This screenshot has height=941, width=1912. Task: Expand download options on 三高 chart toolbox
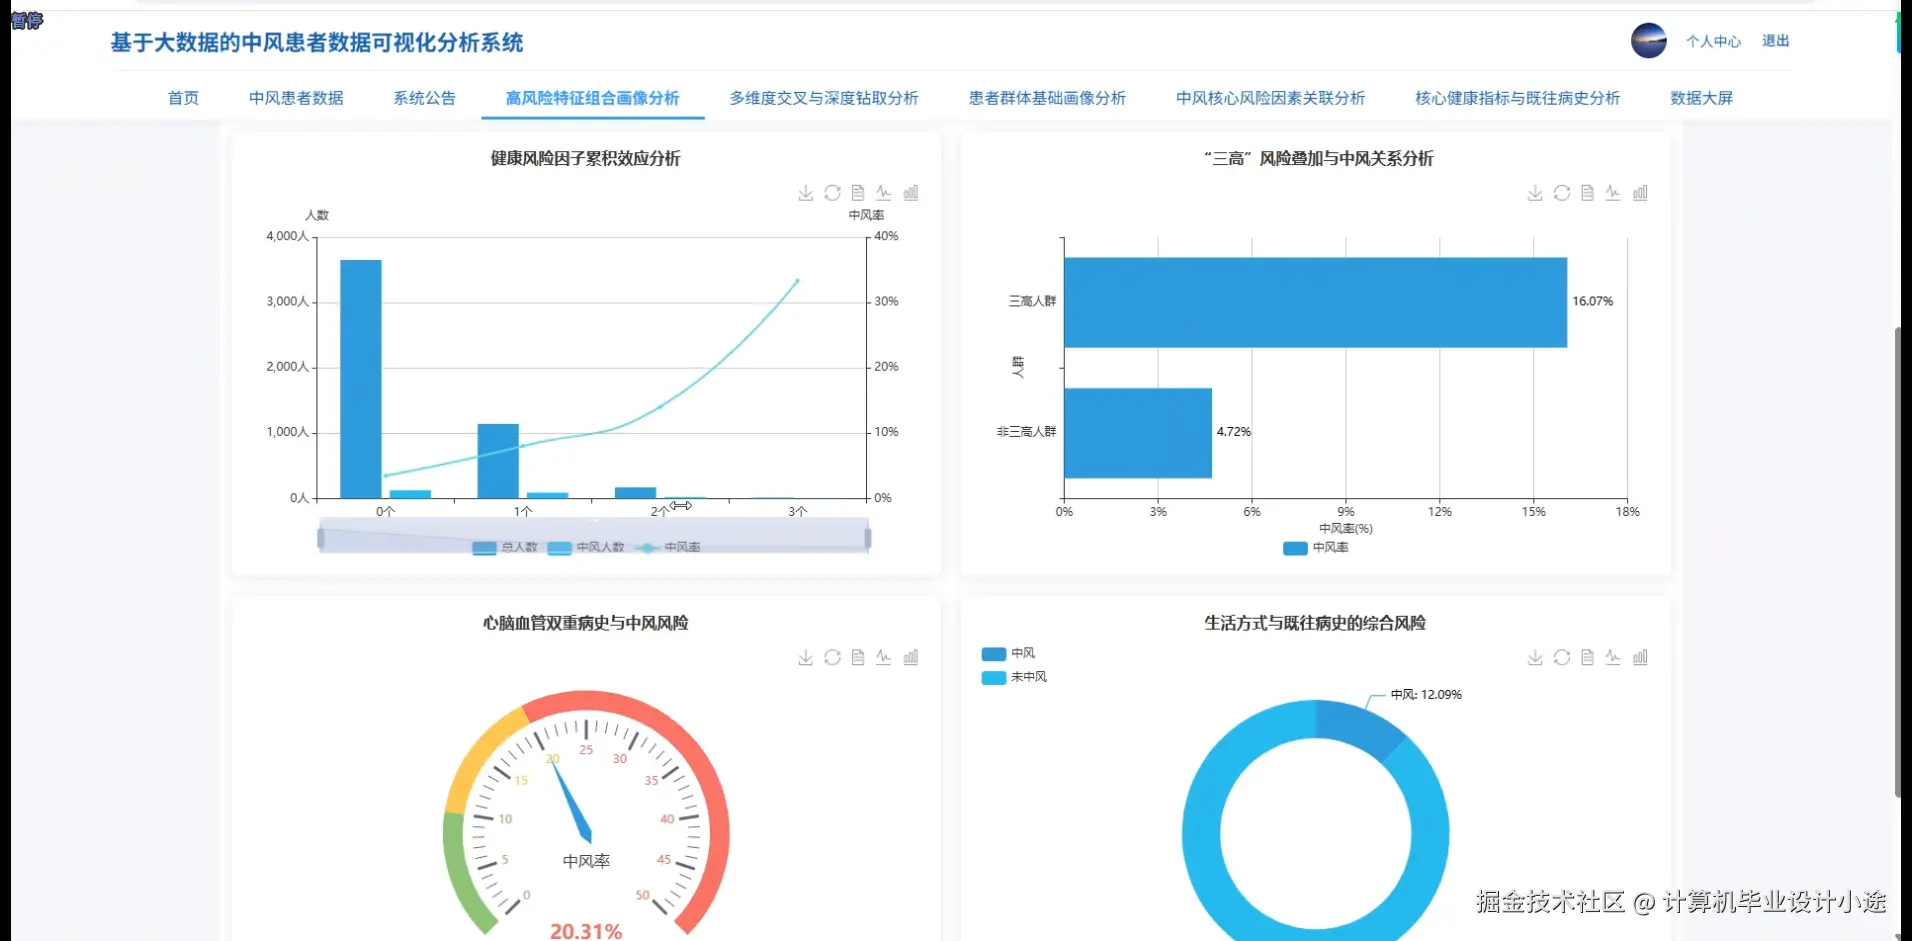click(x=1535, y=193)
